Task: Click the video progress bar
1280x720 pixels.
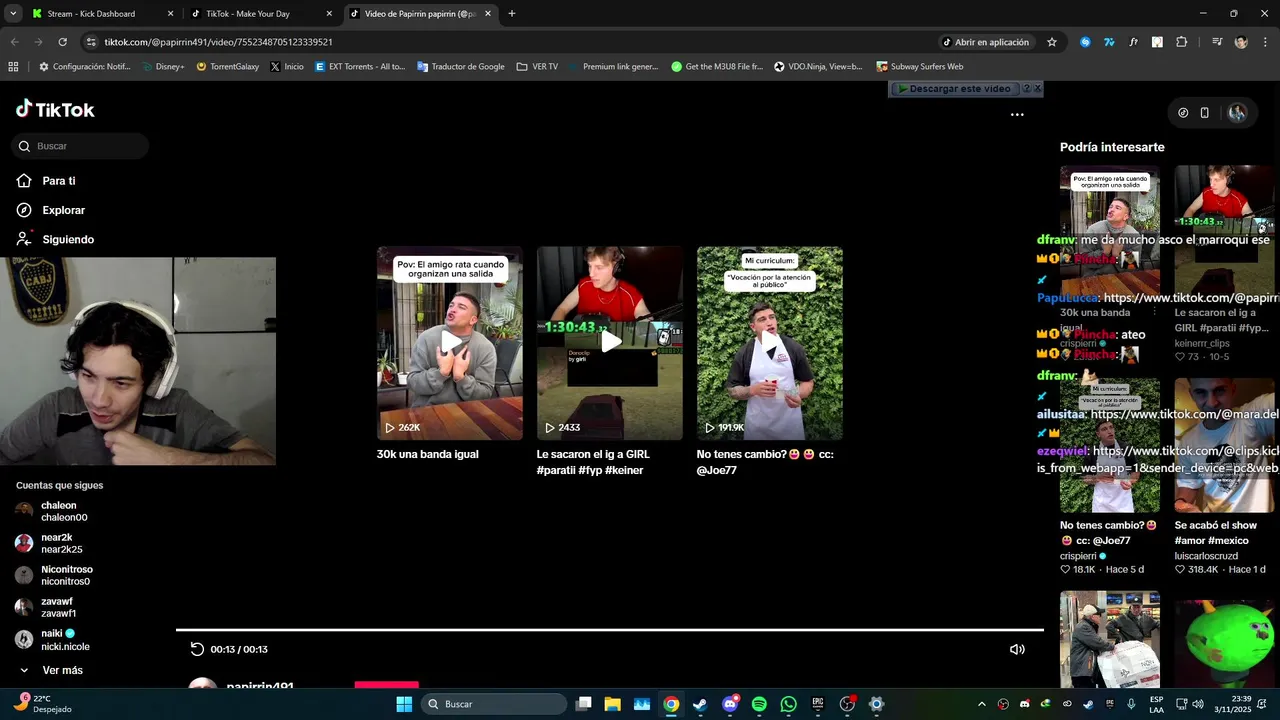Action: point(610,630)
